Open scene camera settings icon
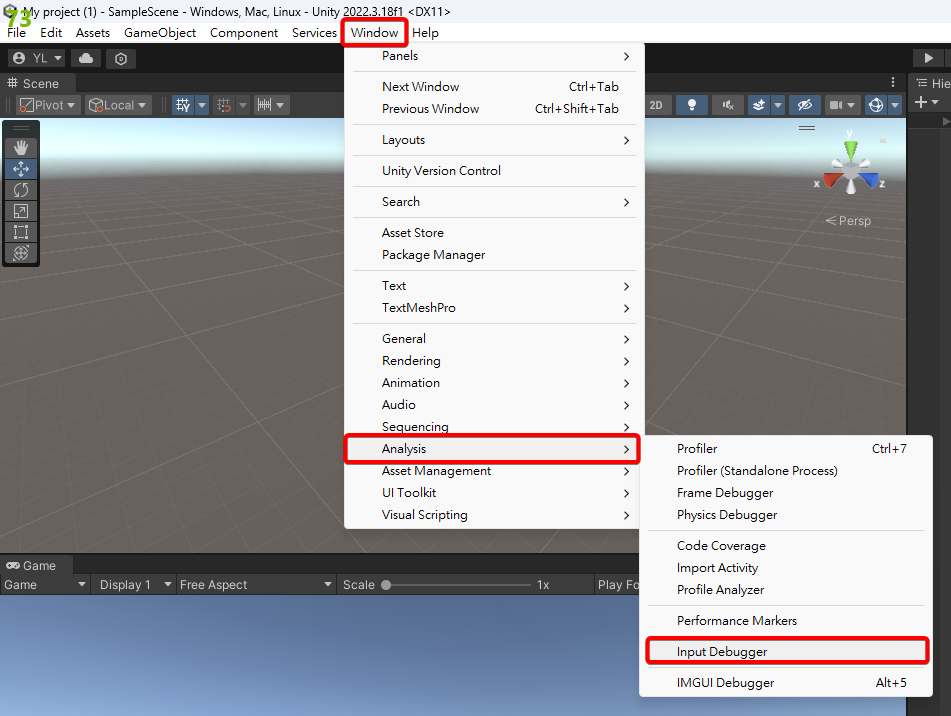951x716 pixels. [x=836, y=105]
